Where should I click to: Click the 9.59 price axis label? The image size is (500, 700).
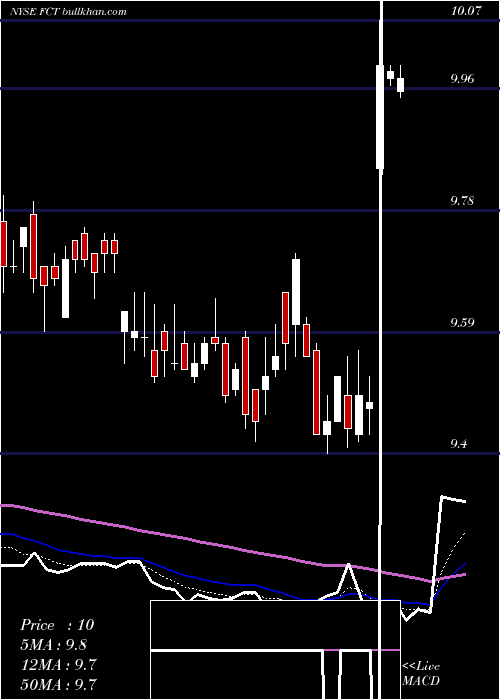462,322
